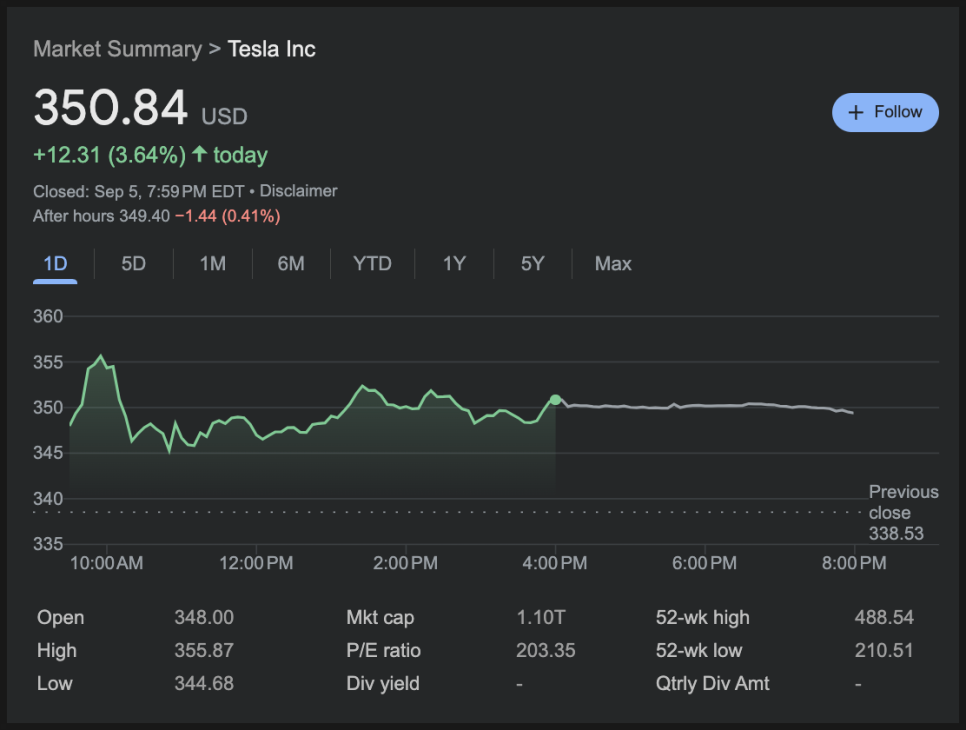Screen dimensions: 966x730
Task: Select the 1D time range tab
Action: click(x=55, y=264)
